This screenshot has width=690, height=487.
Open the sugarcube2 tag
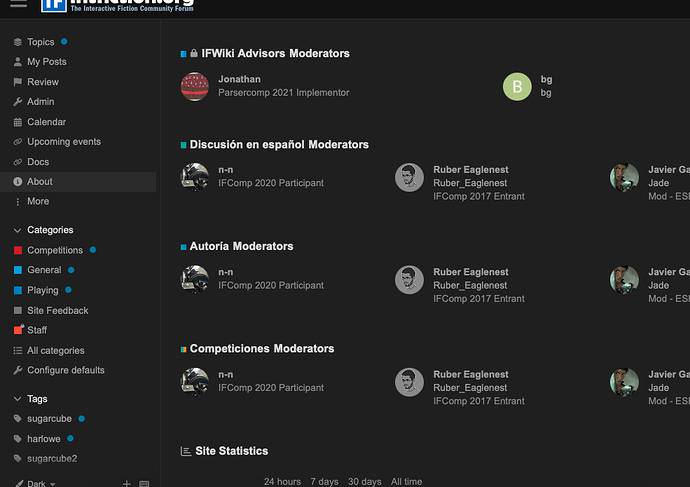point(52,459)
